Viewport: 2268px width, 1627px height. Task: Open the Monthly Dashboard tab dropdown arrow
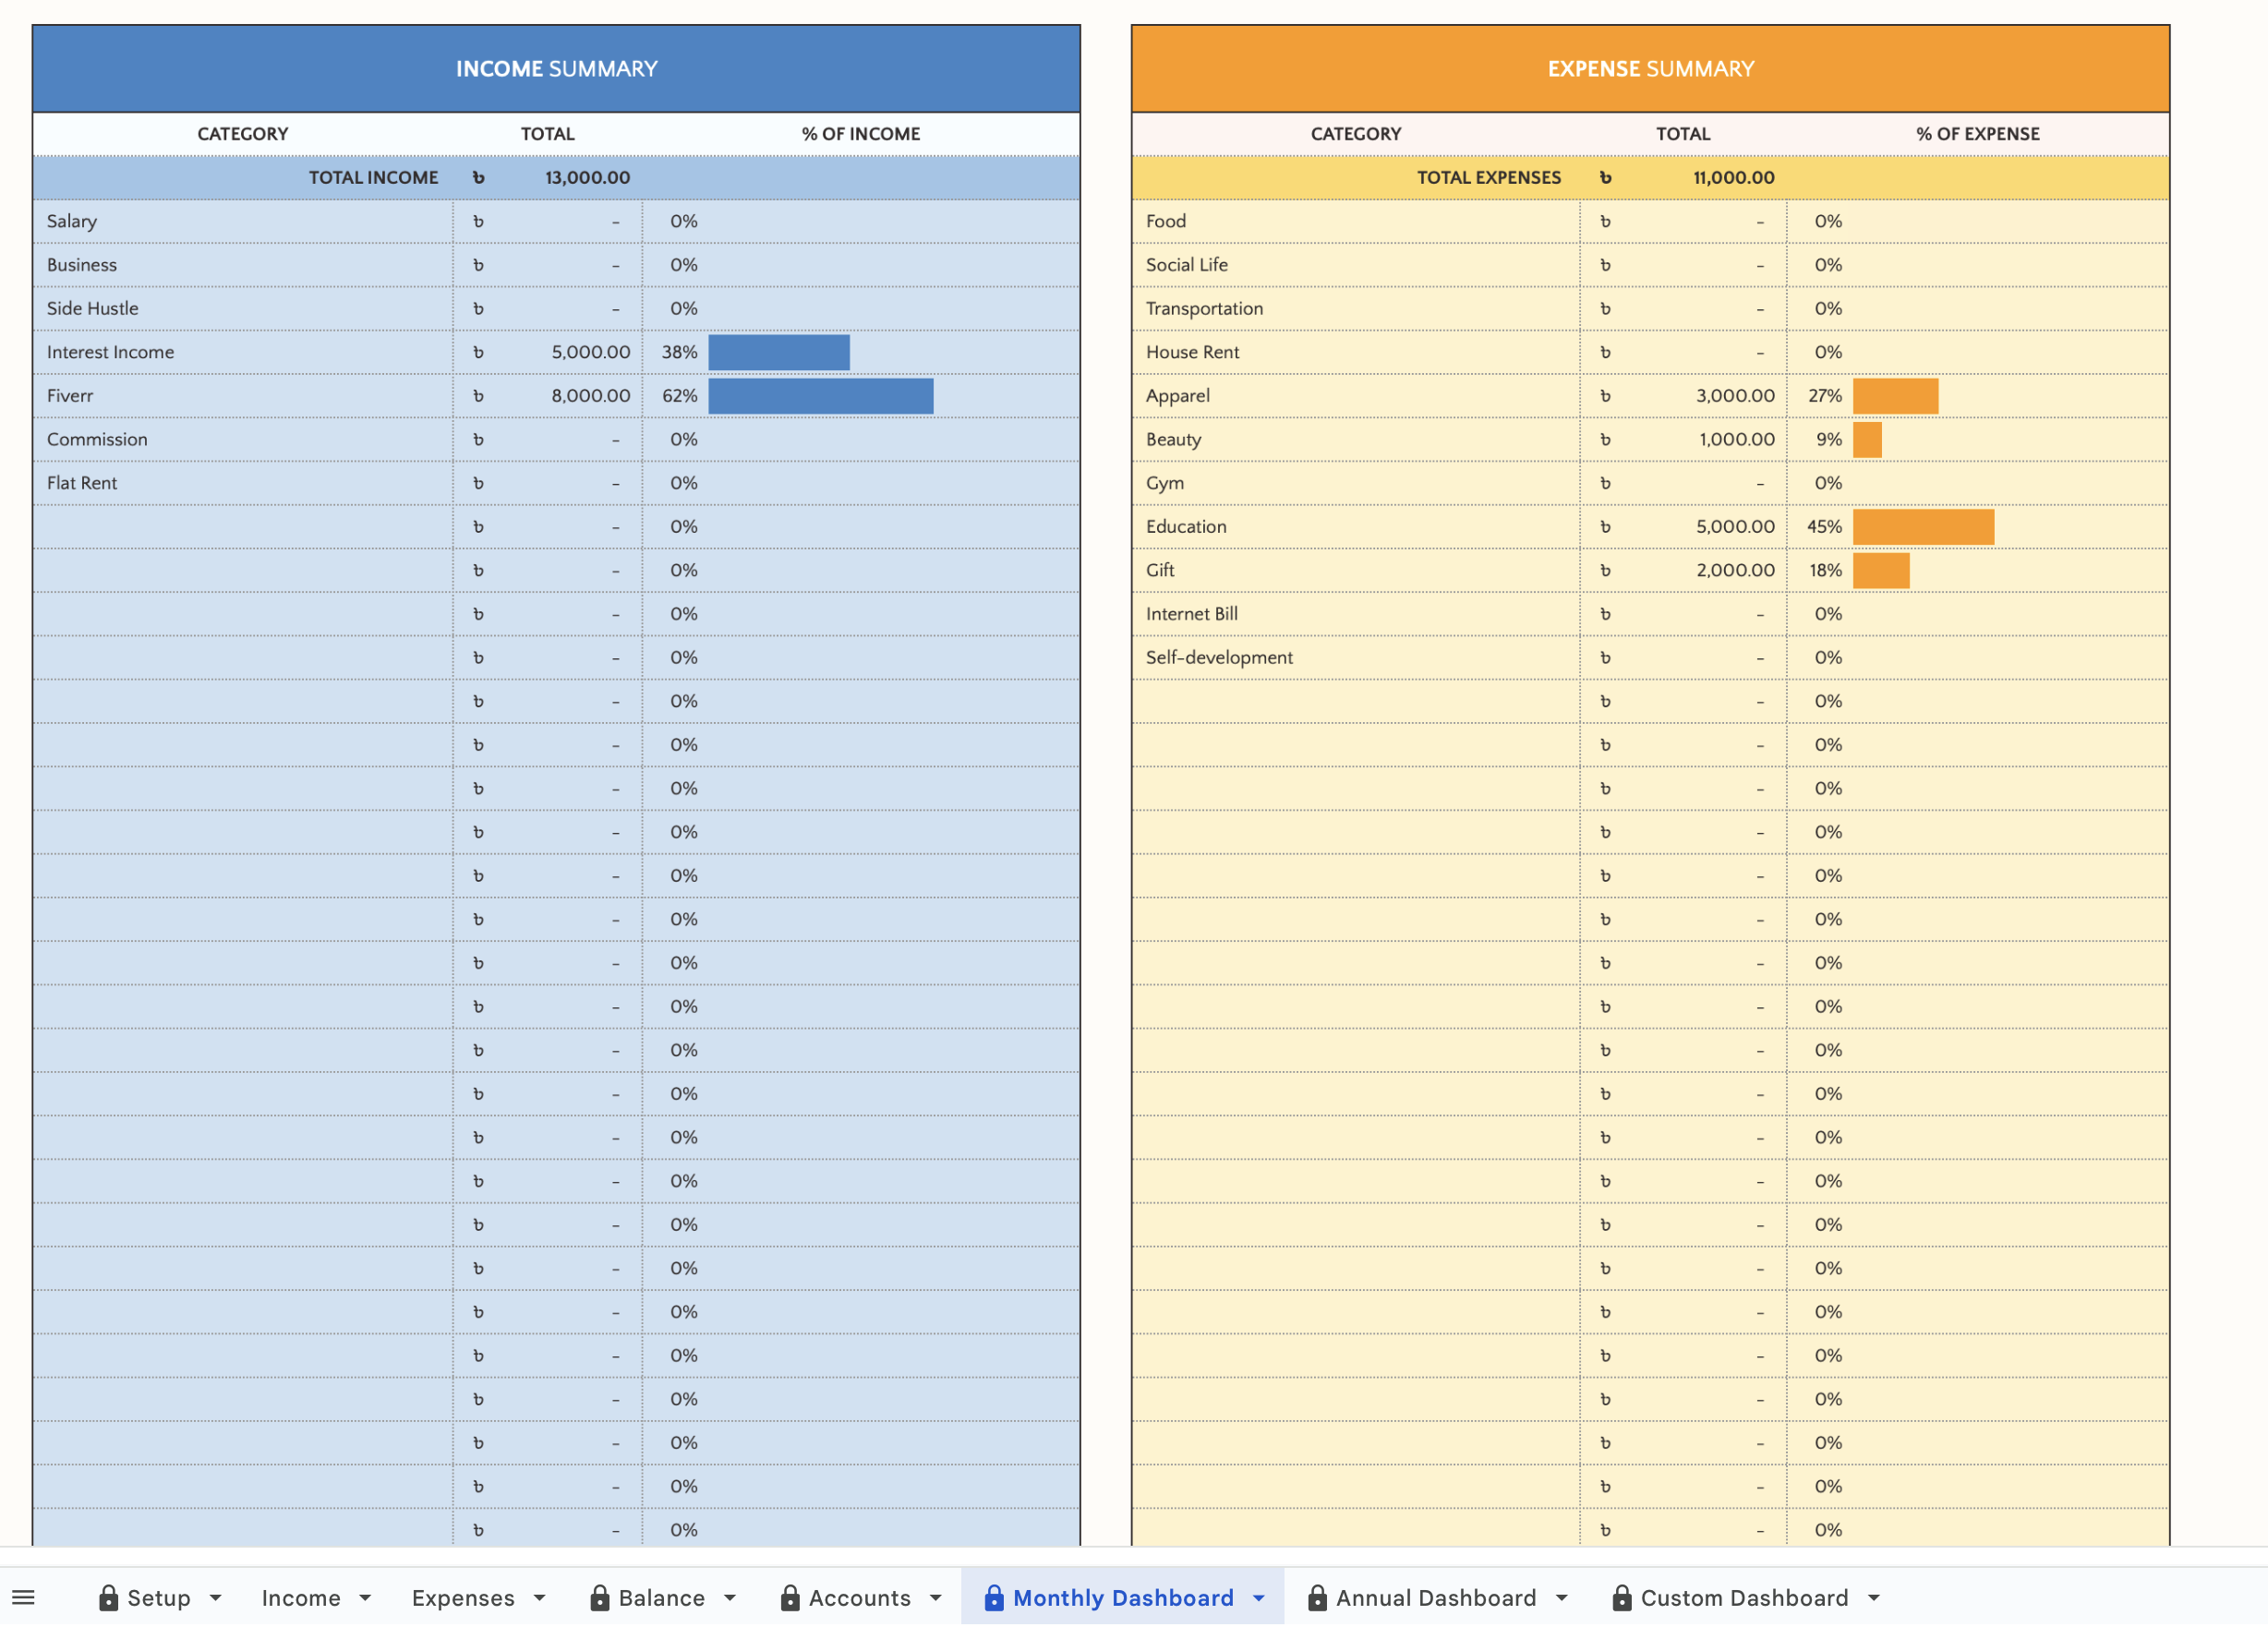coord(1258,1597)
